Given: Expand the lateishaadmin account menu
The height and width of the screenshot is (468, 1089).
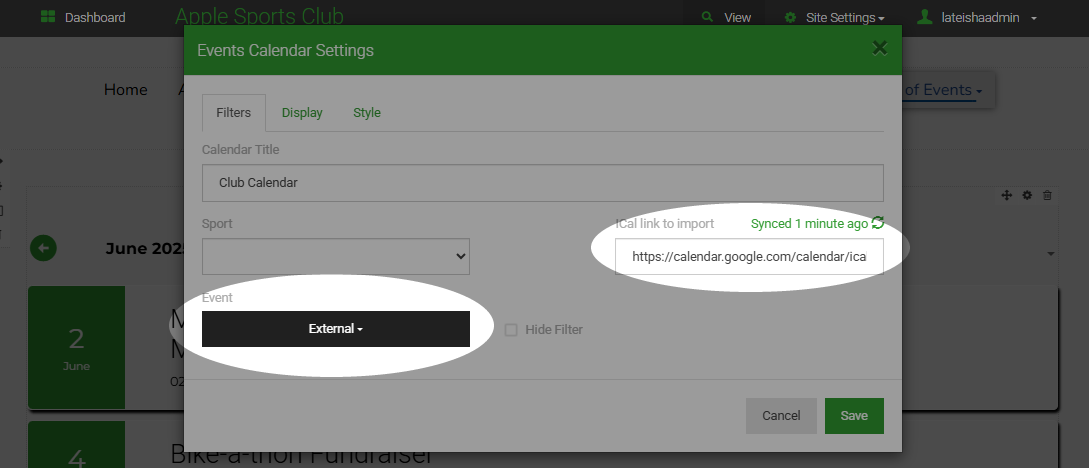Looking at the screenshot, I should (x=1033, y=18).
